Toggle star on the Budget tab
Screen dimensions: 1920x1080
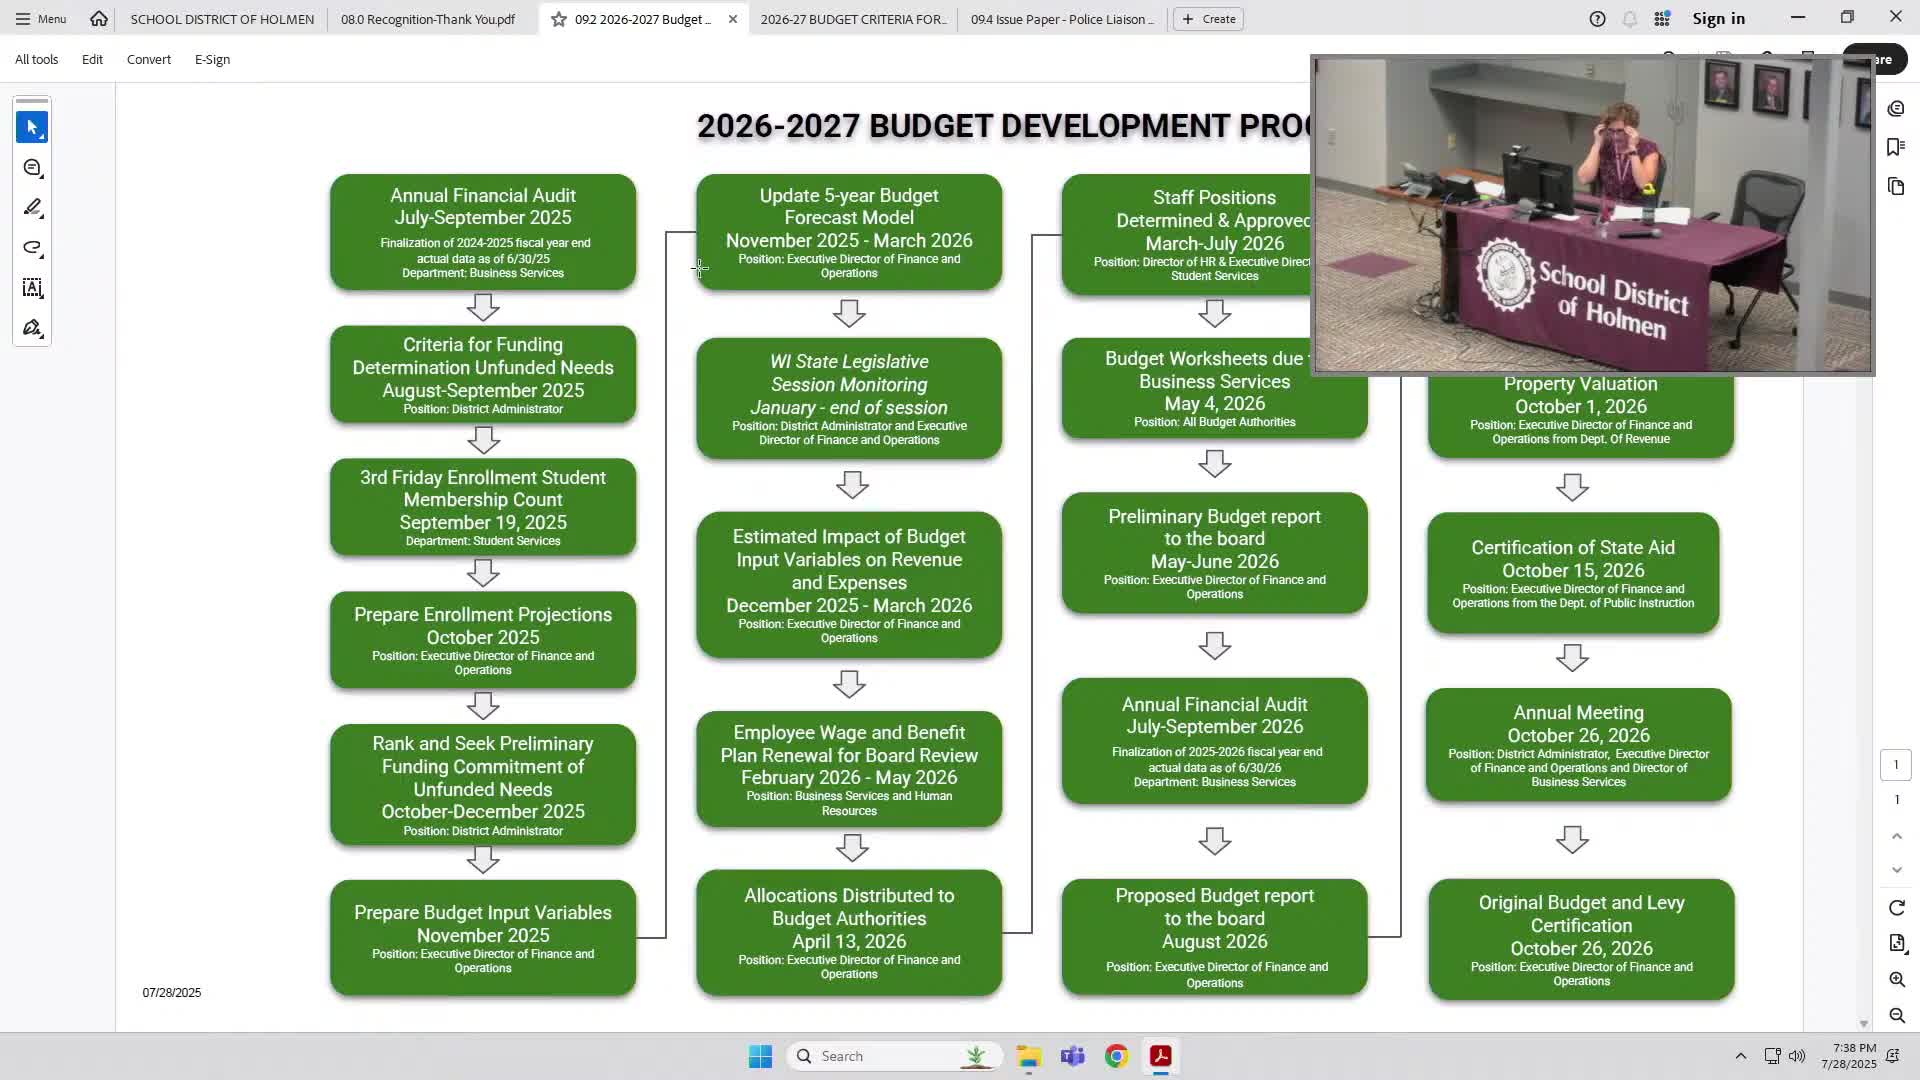(x=559, y=19)
